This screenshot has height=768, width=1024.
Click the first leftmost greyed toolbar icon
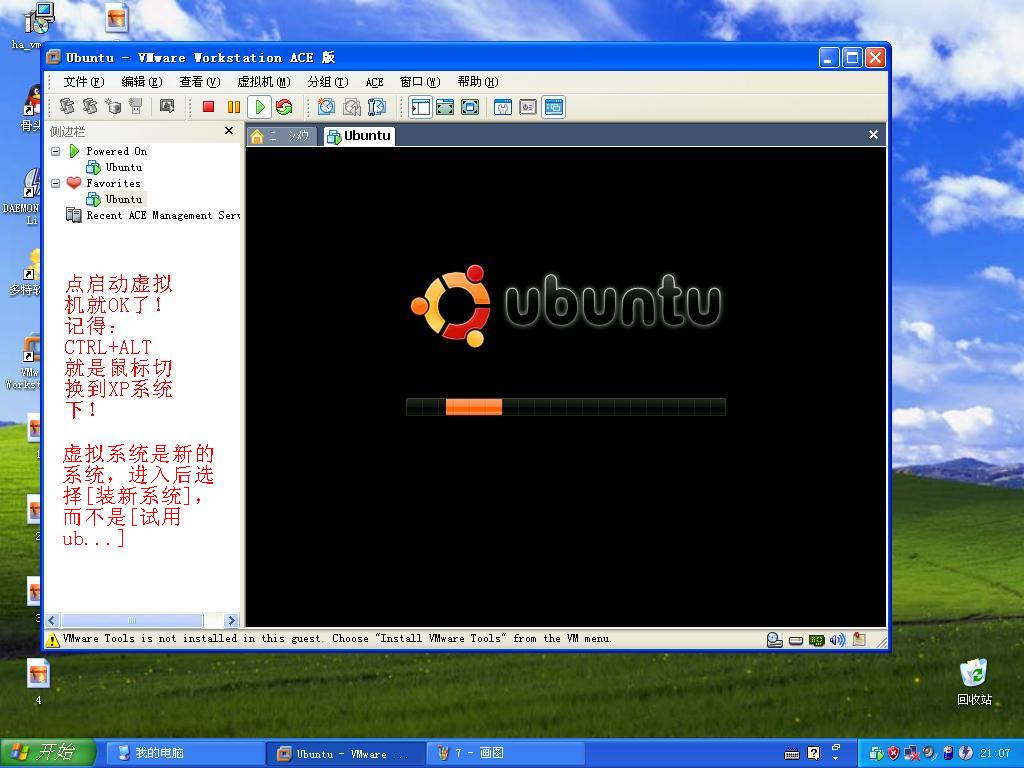tap(67, 106)
